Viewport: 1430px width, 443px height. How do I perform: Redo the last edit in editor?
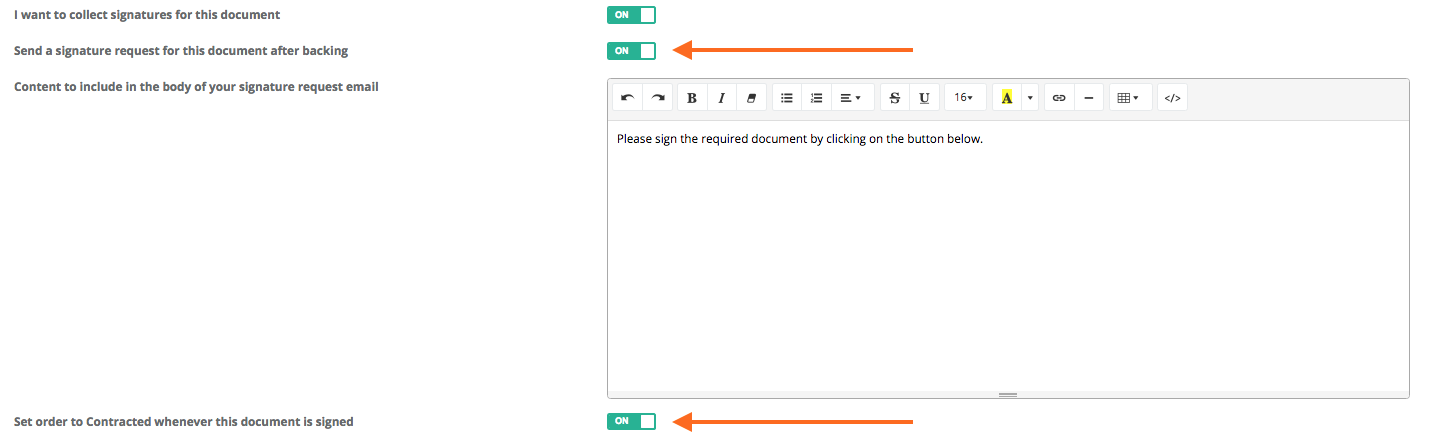[657, 98]
